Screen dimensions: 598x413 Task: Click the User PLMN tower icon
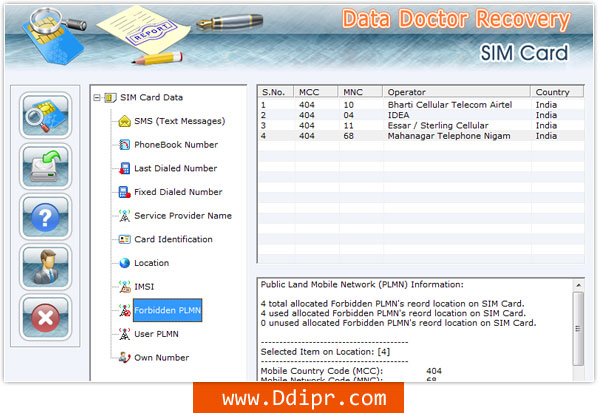click(x=124, y=334)
